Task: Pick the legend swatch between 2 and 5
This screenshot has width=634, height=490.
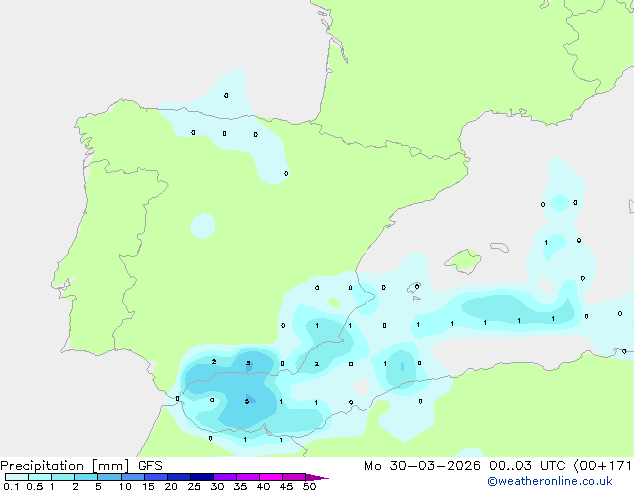Action: 86,477
